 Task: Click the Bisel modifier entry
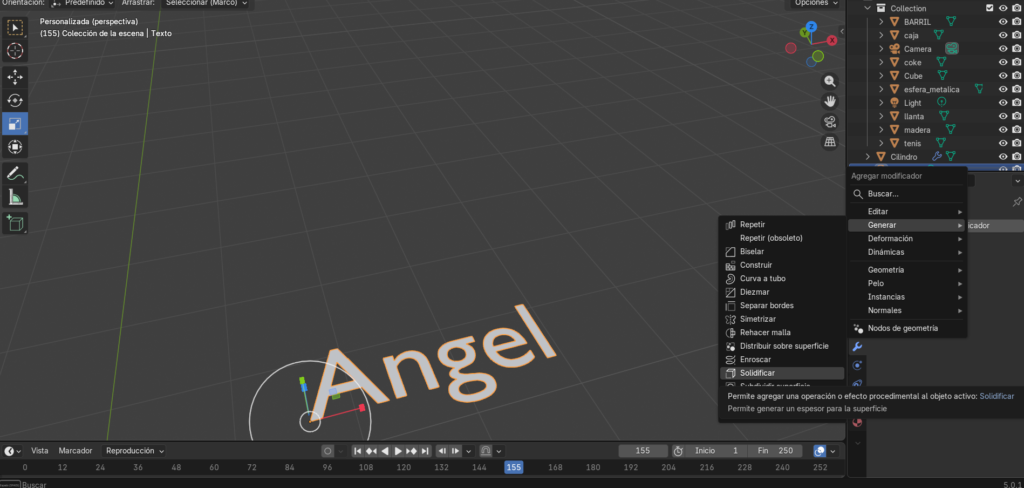(752, 252)
